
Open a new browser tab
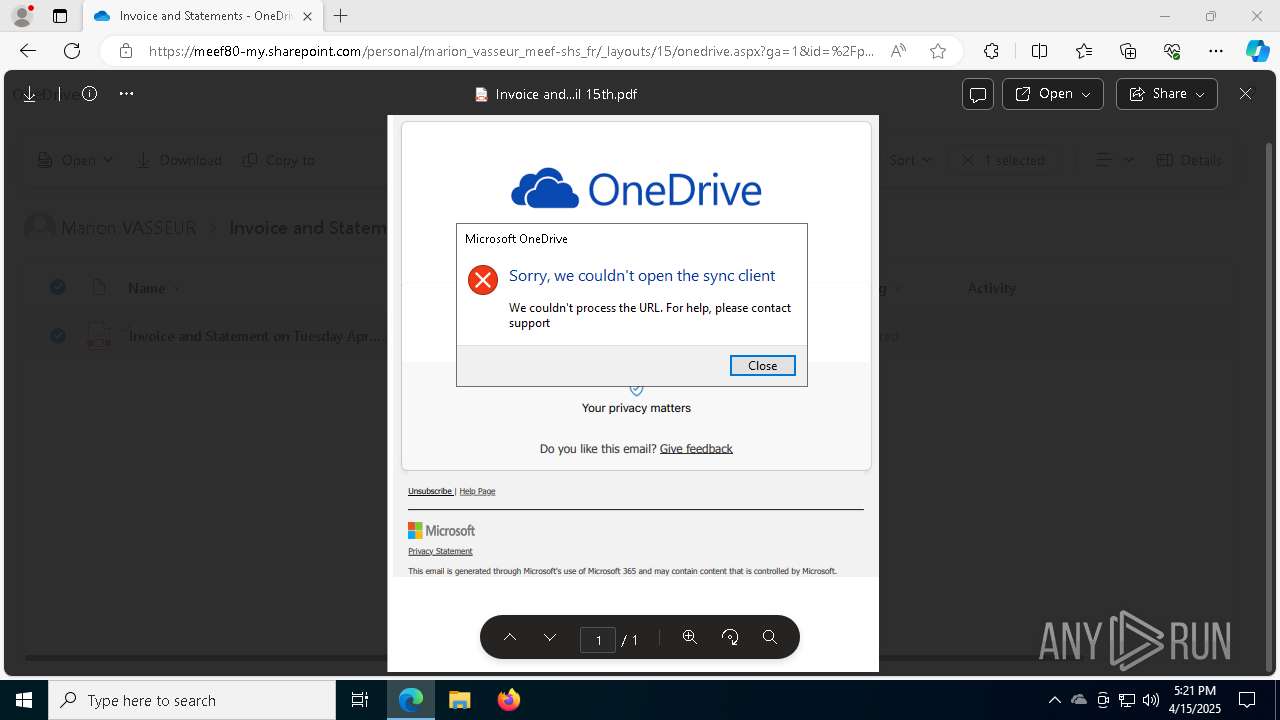pos(341,16)
